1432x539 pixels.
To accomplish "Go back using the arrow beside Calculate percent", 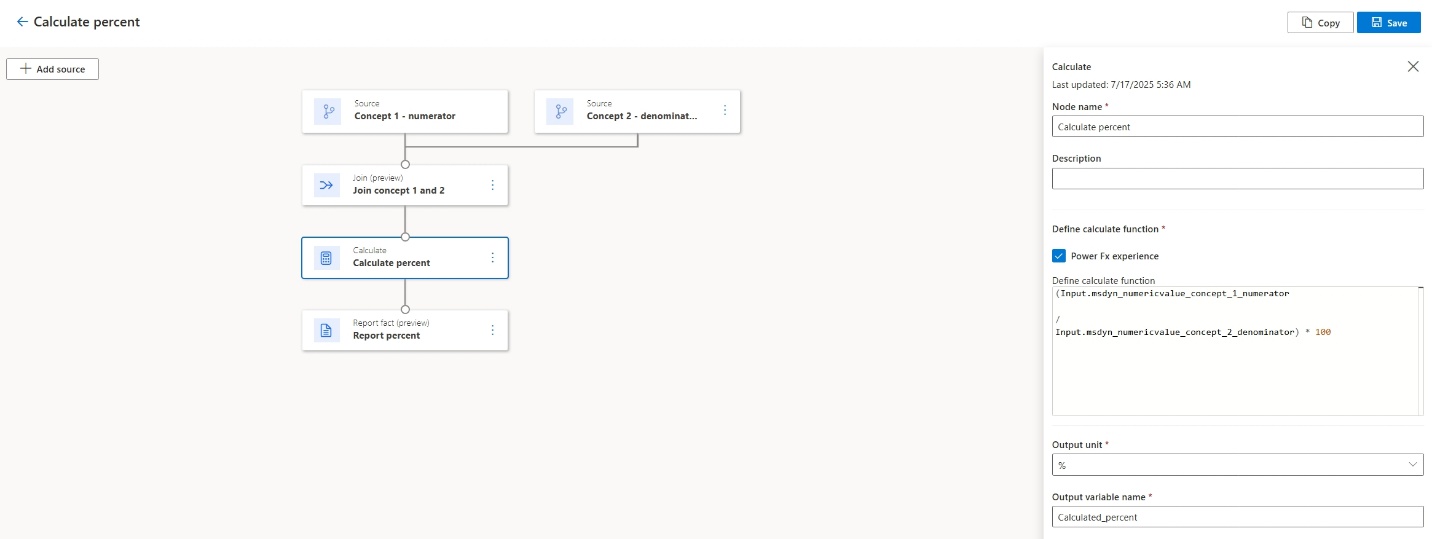I will click(x=22, y=21).
